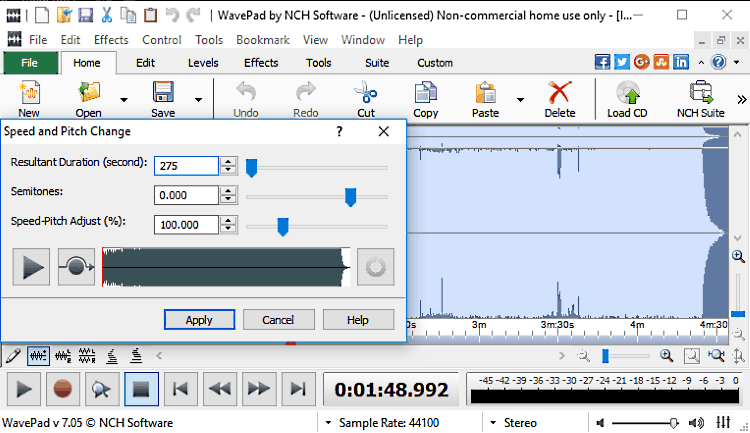Image resolution: width=750 pixels, height=433 pixels.
Task: Expand the Paste button dropdown arrow
Action: click(x=520, y=100)
